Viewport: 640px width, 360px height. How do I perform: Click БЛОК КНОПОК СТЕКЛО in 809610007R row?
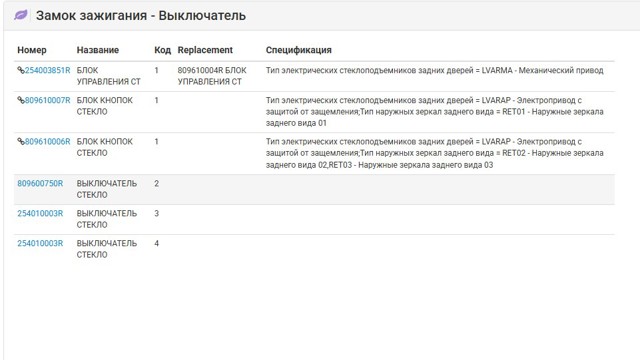click(x=104, y=106)
